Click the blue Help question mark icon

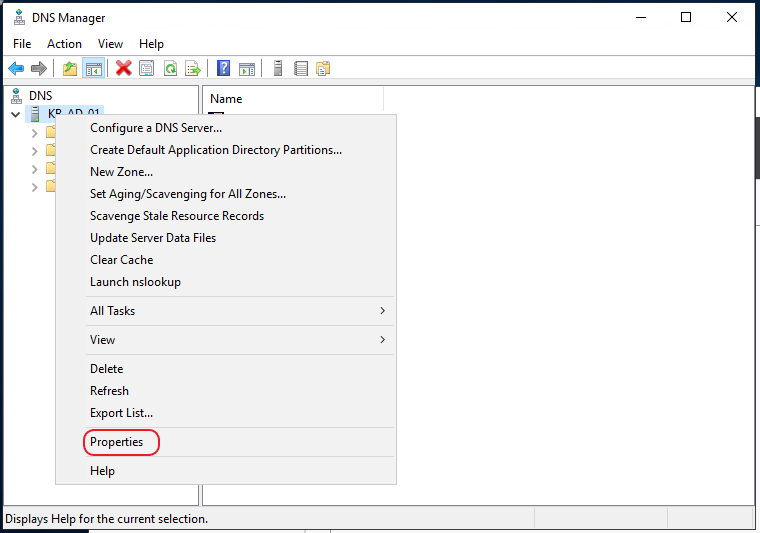[x=223, y=68]
